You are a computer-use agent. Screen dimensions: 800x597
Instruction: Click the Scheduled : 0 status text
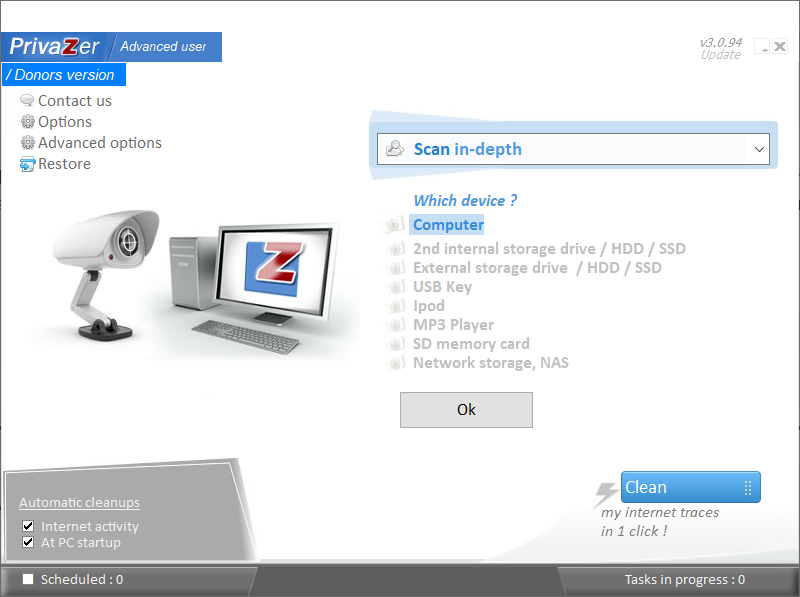pos(82,580)
